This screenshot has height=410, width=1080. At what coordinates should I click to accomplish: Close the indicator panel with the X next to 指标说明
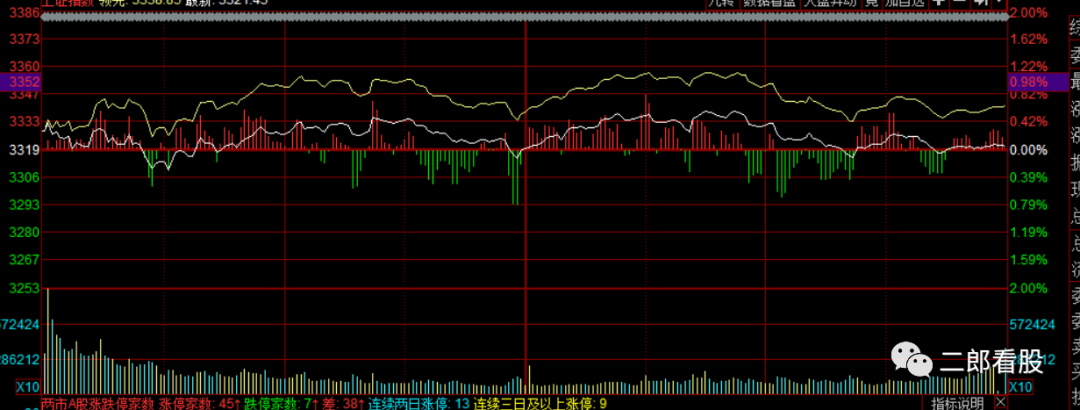pyautogui.click(x=1001, y=402)
